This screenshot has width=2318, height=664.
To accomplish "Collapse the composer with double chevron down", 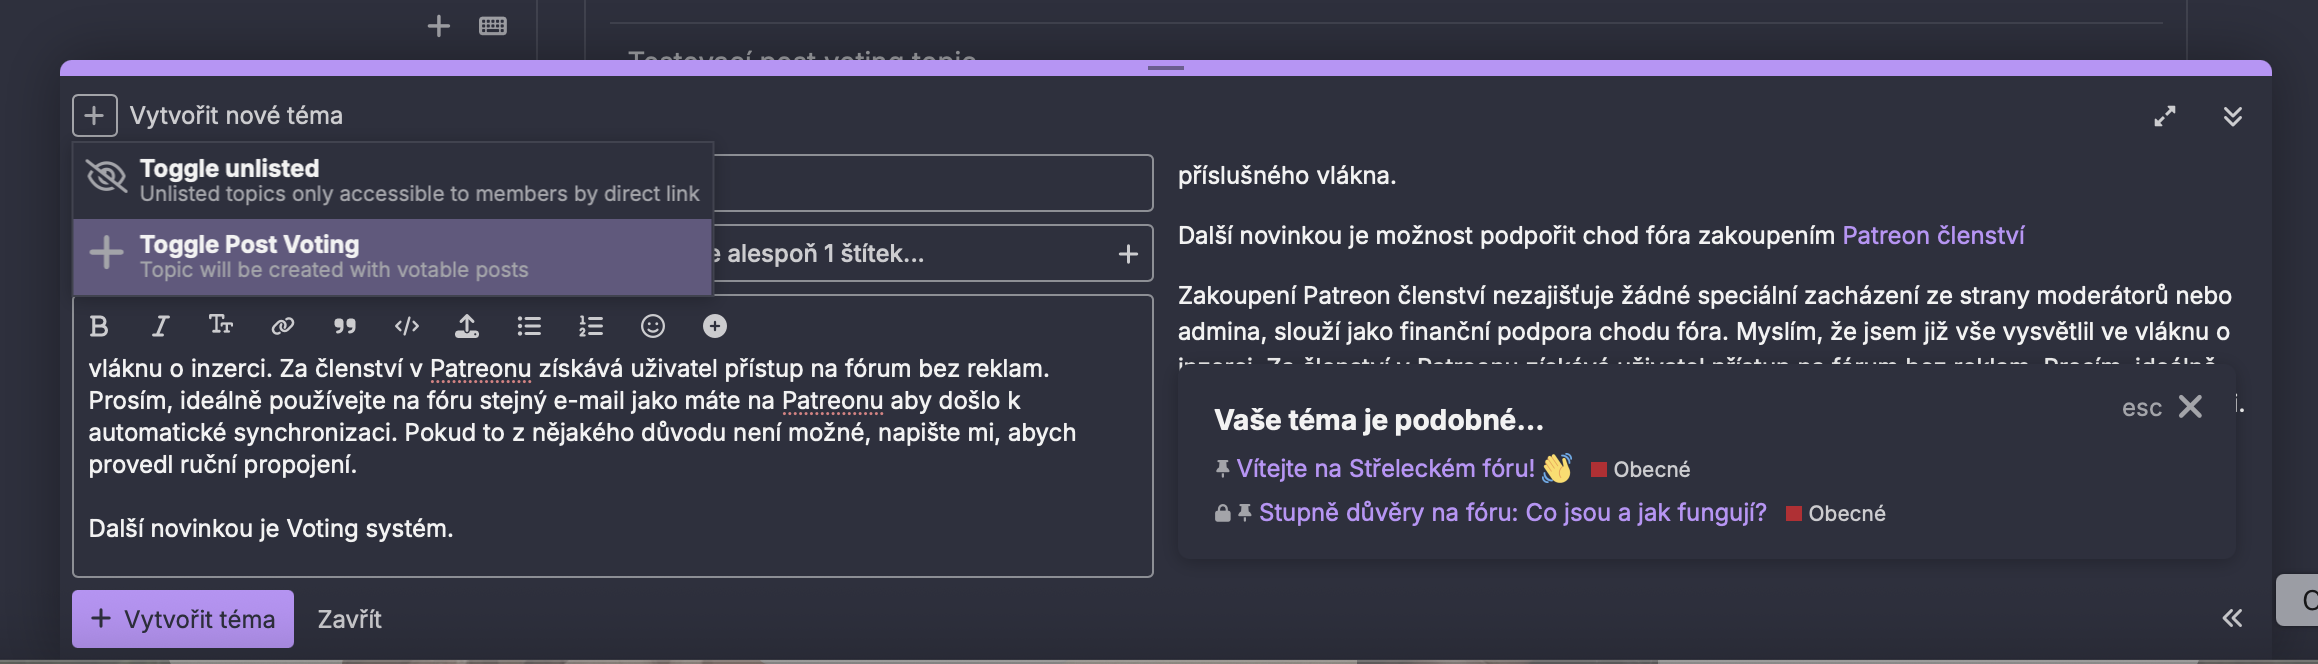I will click(x=2232, y=116).
